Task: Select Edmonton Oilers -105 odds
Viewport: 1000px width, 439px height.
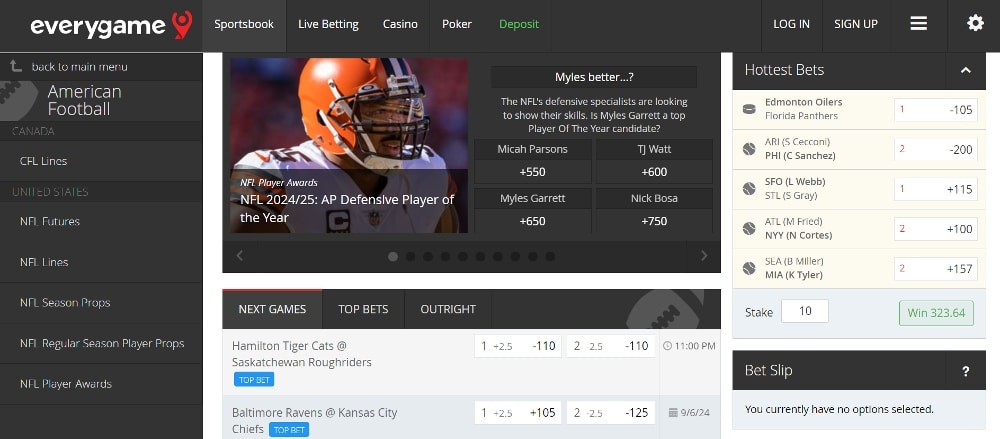Action: pyautogui.click(x=936, y=110)
